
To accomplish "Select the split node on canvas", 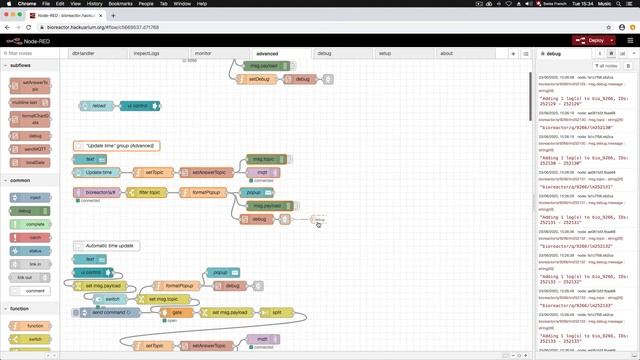I will point(277,313).
